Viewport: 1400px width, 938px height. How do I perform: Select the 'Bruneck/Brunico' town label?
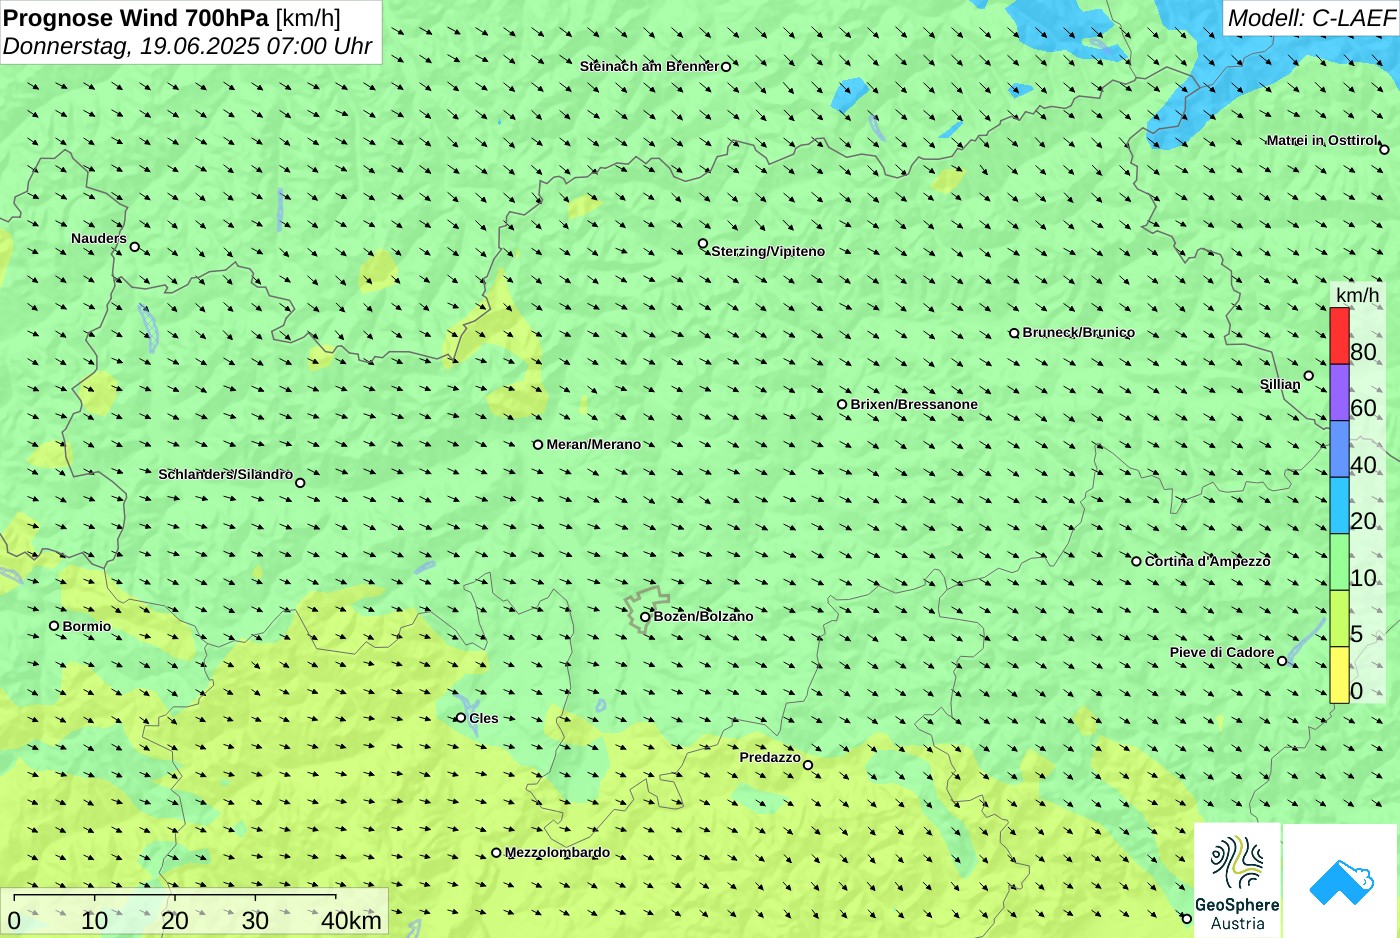tap(1078, 332)
